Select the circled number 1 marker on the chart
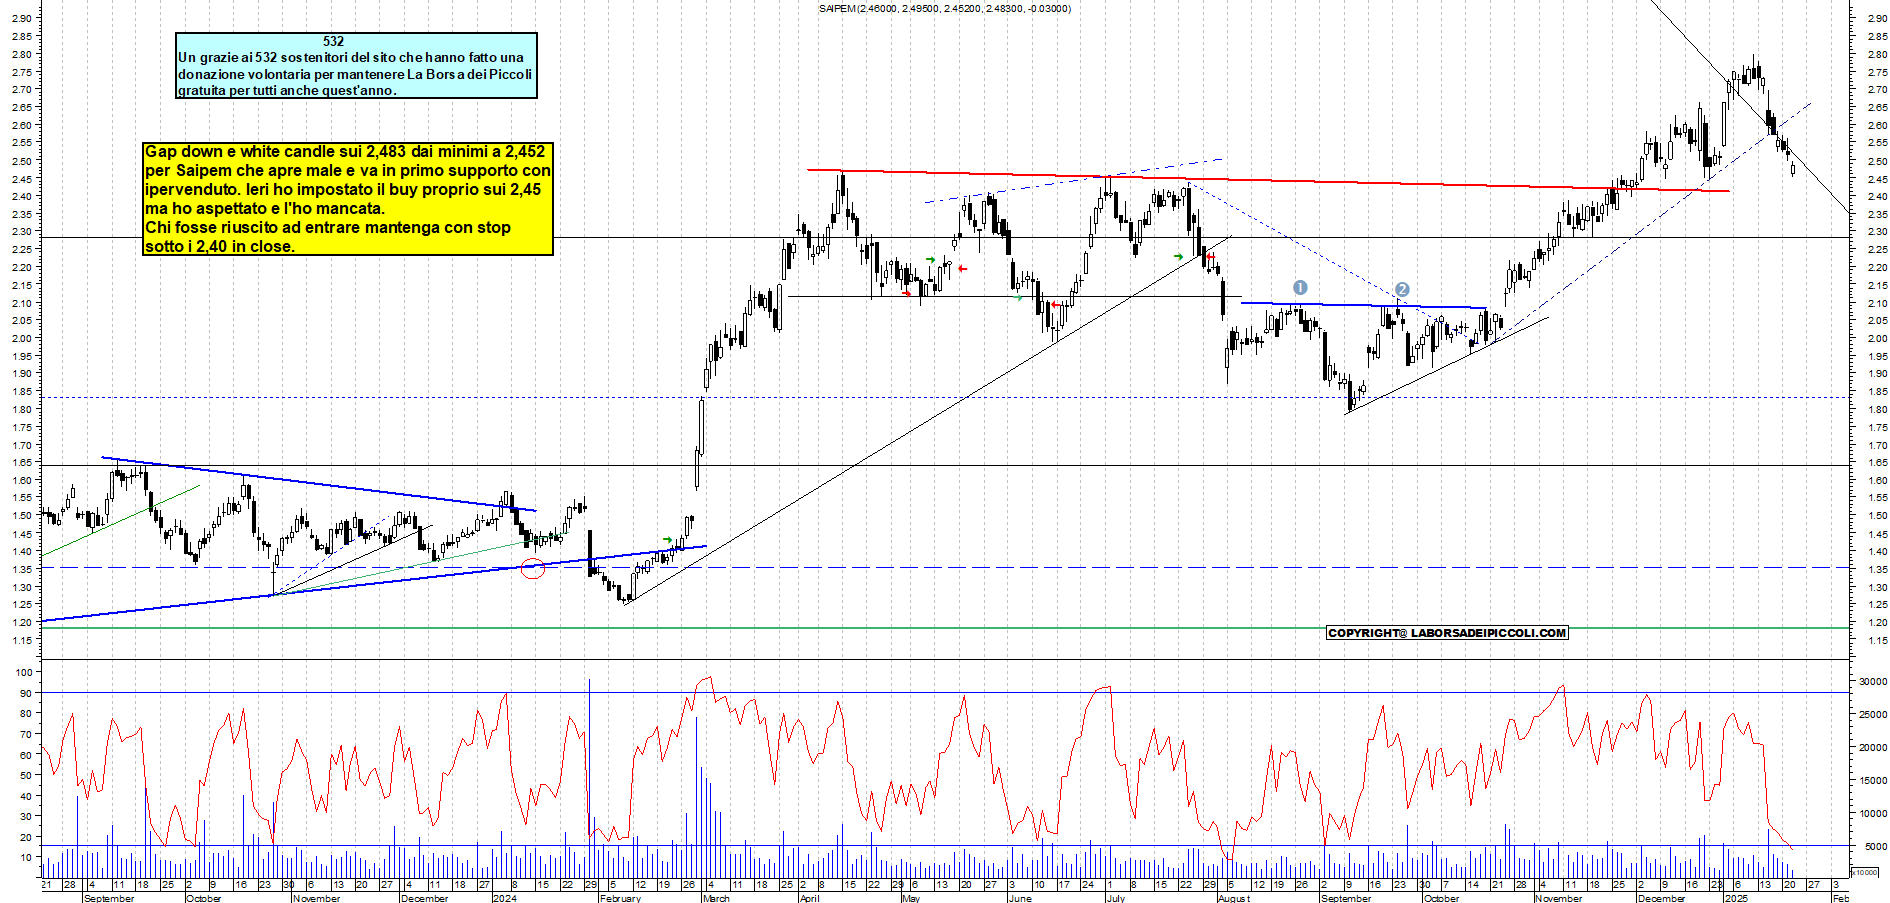The width and height of the screenshot is (1890, 903). point(1300,288)
